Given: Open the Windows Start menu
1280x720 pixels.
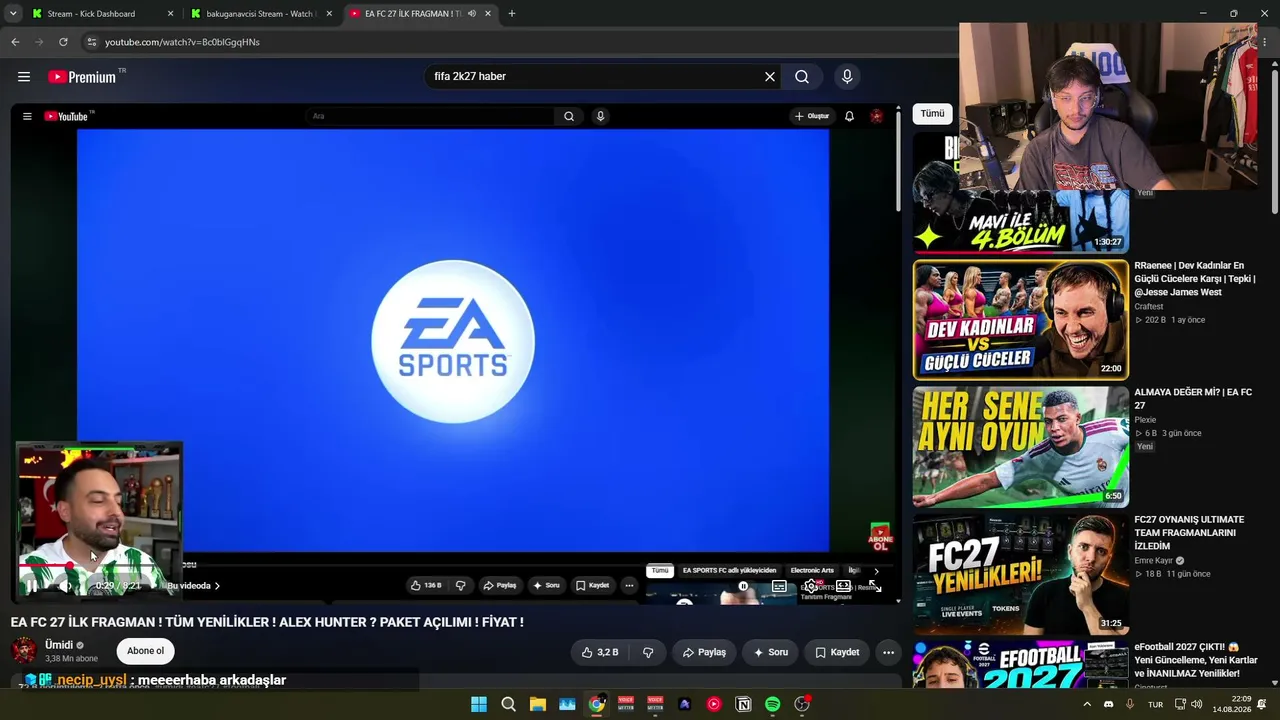Looking at the screenshot, I should [479, 704].
